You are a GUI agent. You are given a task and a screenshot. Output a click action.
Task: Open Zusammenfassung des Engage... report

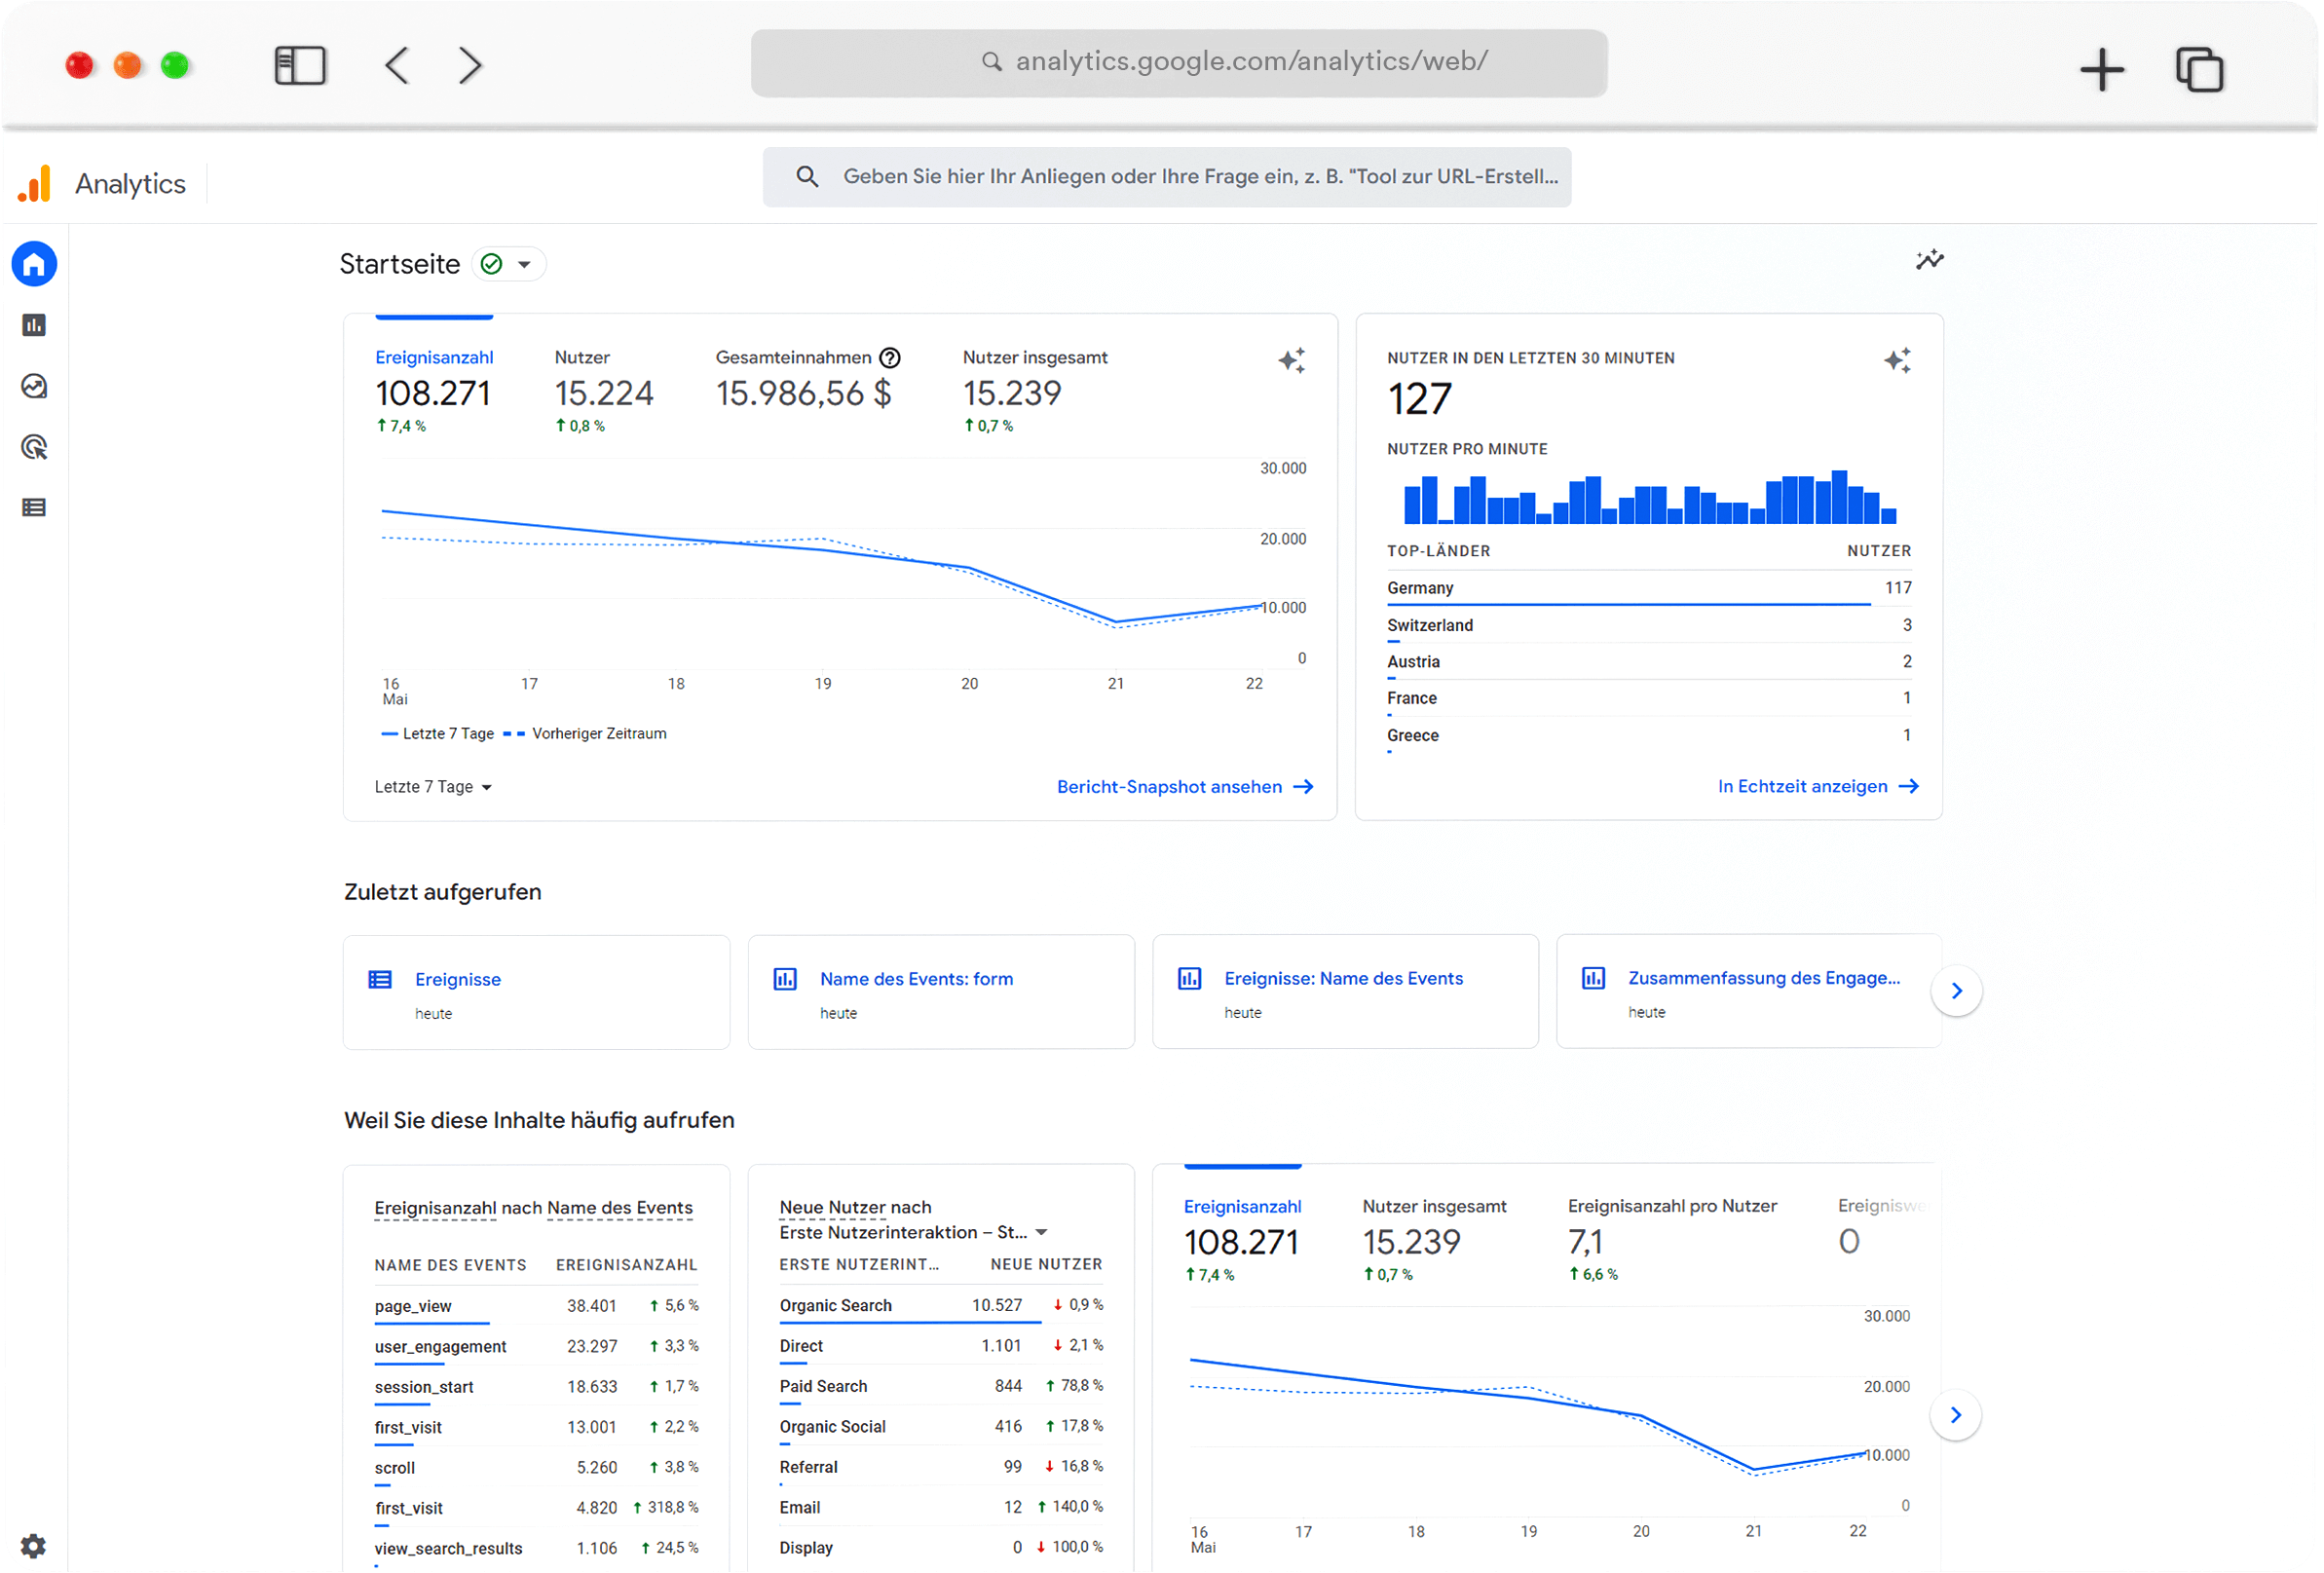coord(1749,992)
